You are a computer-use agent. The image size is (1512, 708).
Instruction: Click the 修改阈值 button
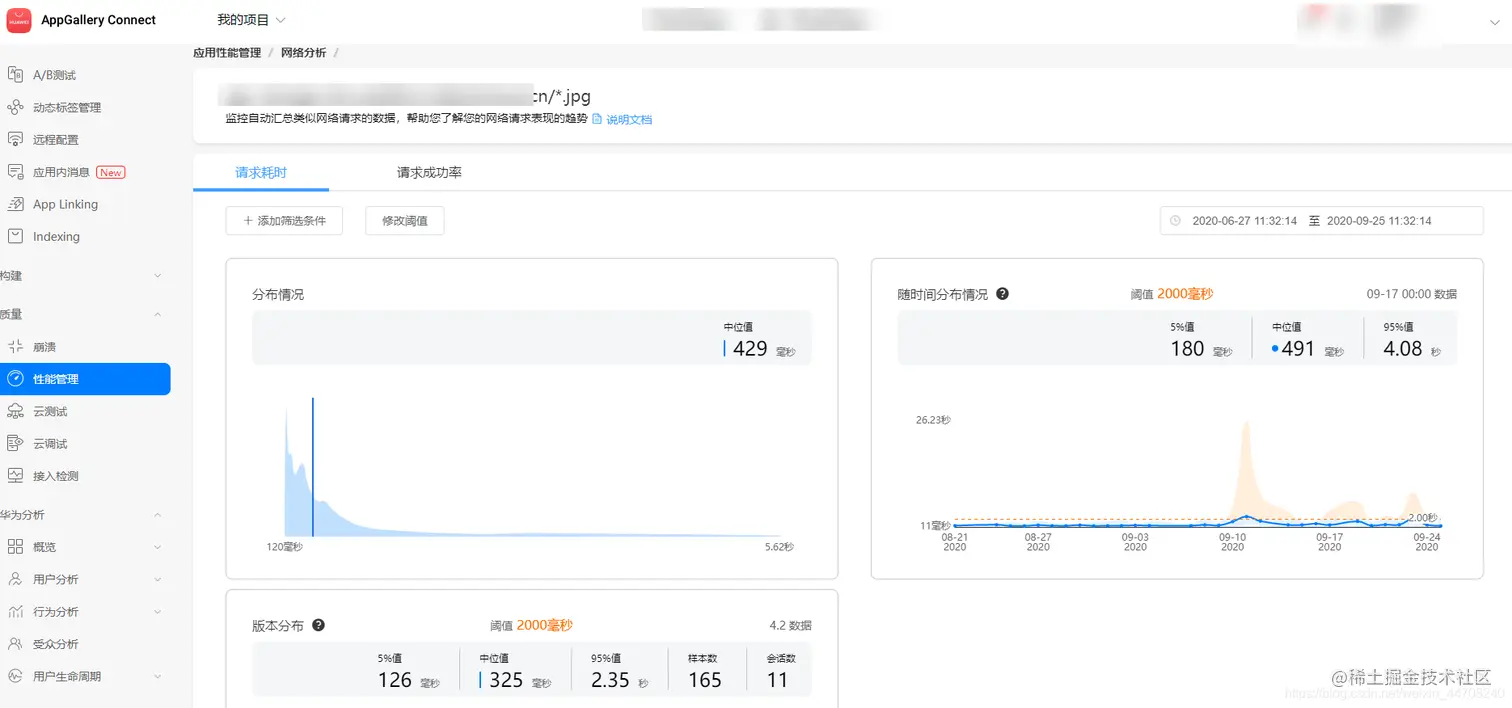click(x=405, y=221)
